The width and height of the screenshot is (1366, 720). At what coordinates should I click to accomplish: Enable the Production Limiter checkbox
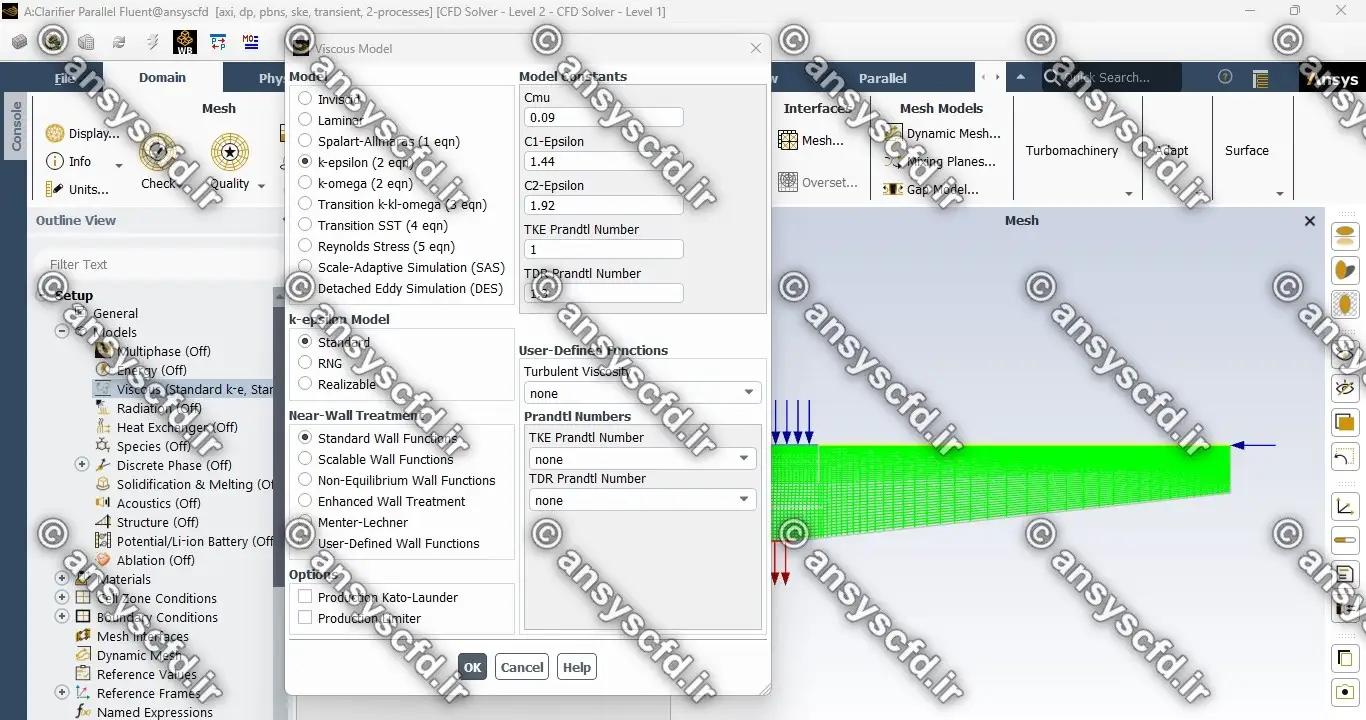coord(305,618)
